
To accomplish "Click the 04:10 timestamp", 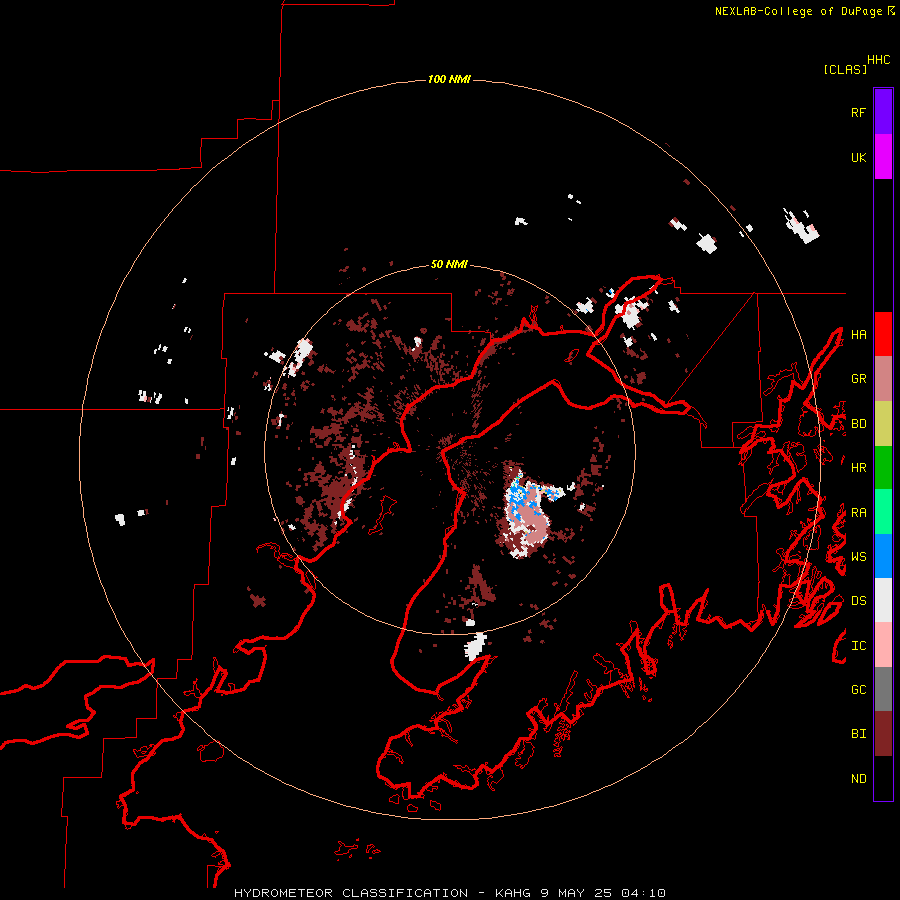I will (643, 893).
